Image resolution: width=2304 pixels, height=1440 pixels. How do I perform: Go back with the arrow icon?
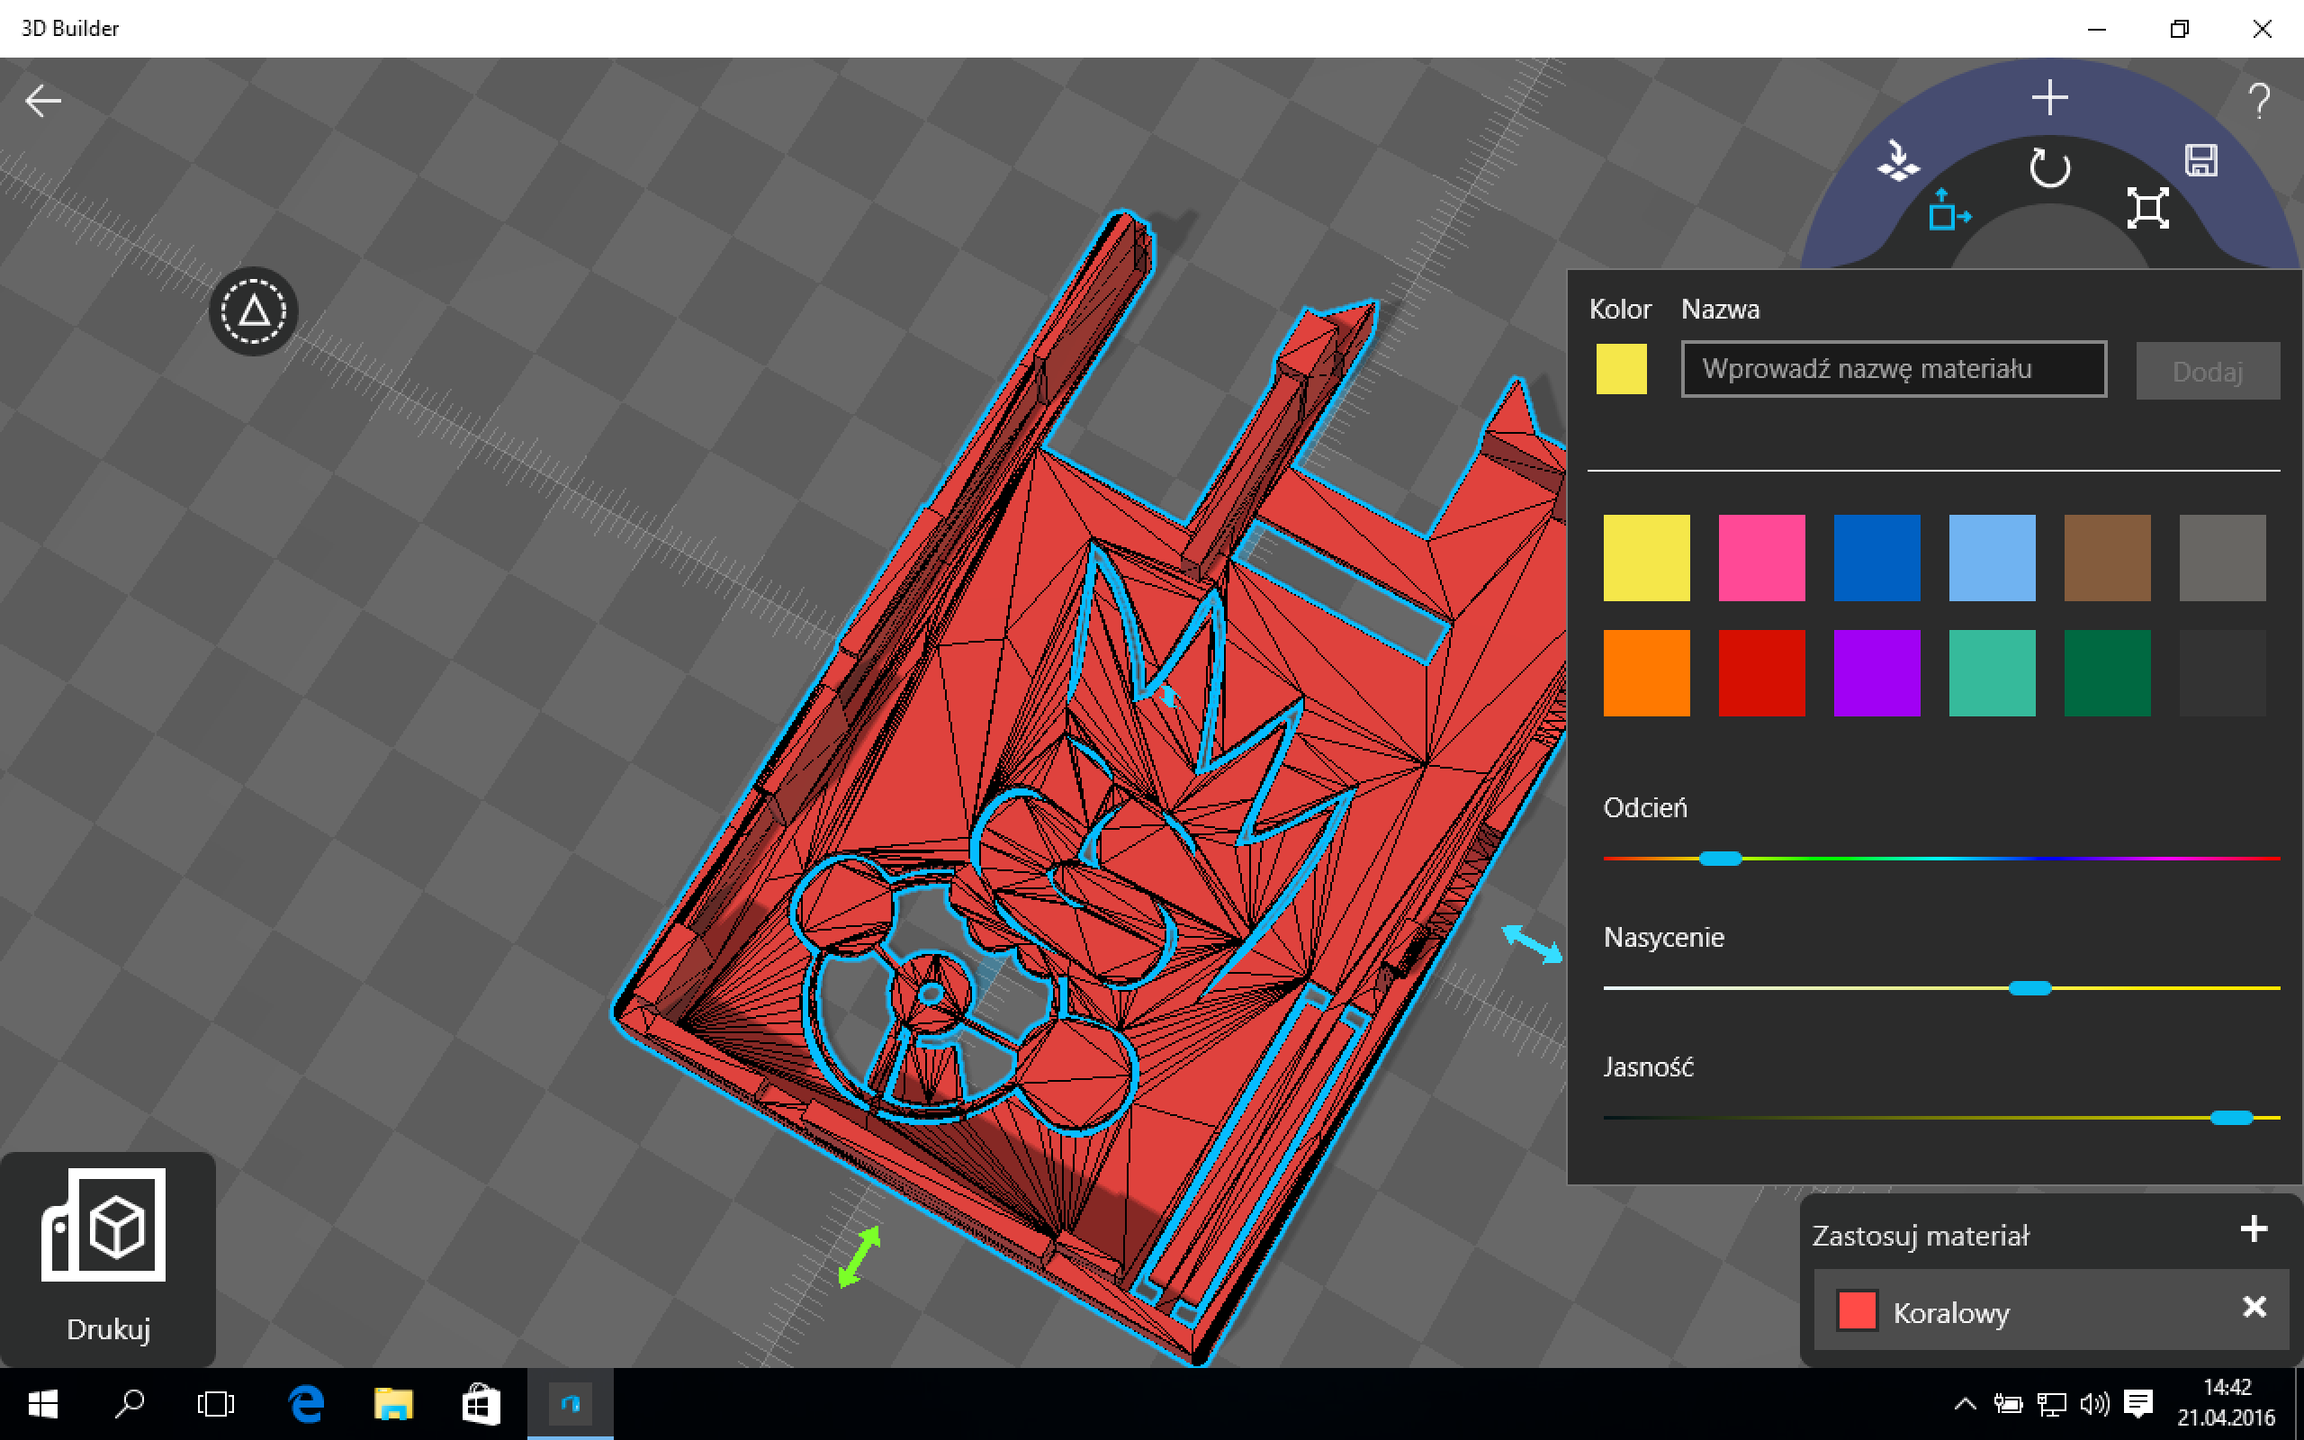[43, 101]
